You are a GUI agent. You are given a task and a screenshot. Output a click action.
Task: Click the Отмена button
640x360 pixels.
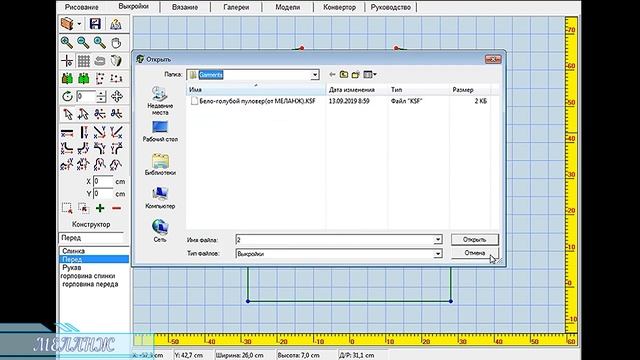[475, 253]
